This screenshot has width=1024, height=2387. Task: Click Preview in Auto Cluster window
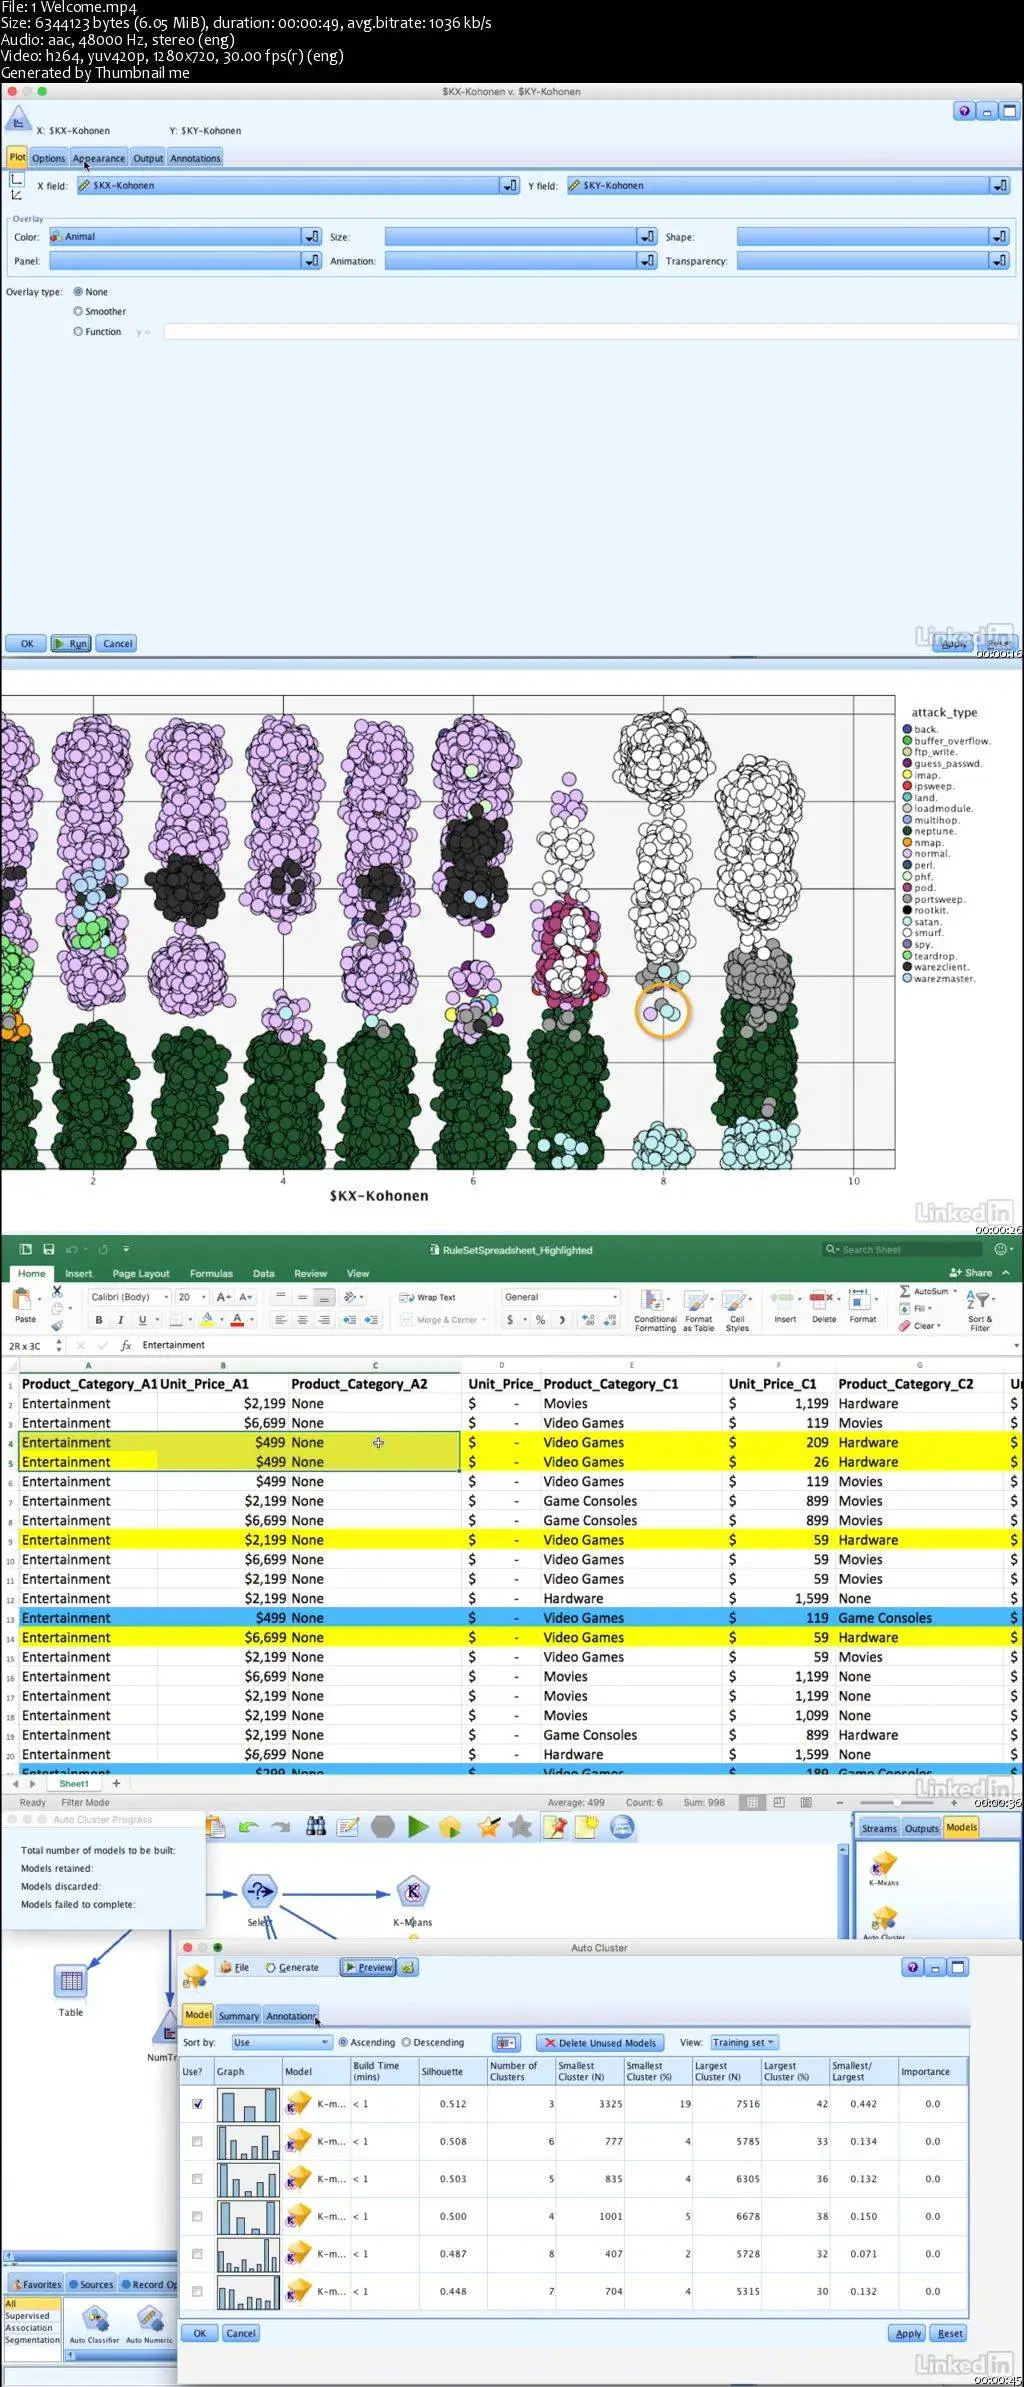point(368,1967)
